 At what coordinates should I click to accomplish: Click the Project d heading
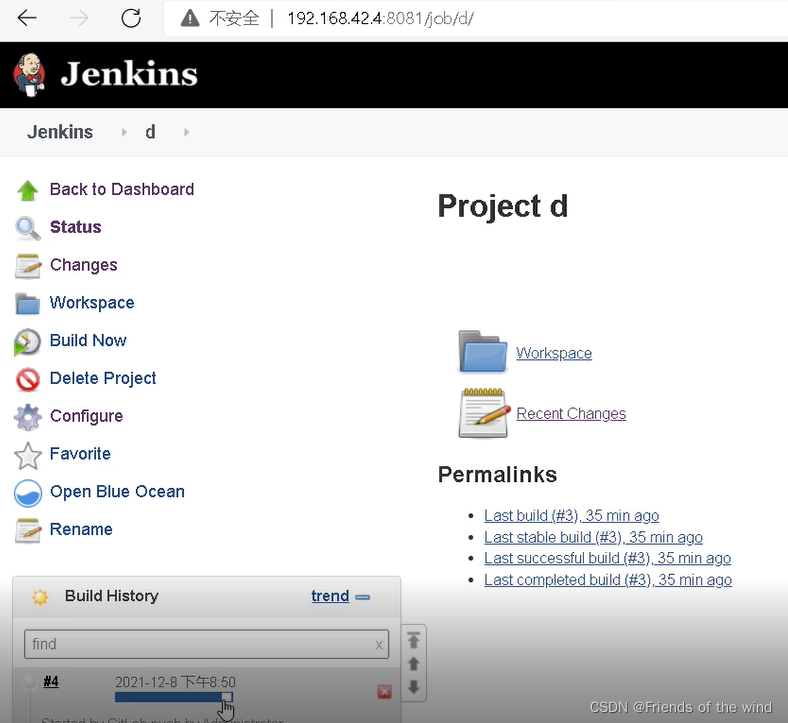pyautogui.click(x=503, y=206)
